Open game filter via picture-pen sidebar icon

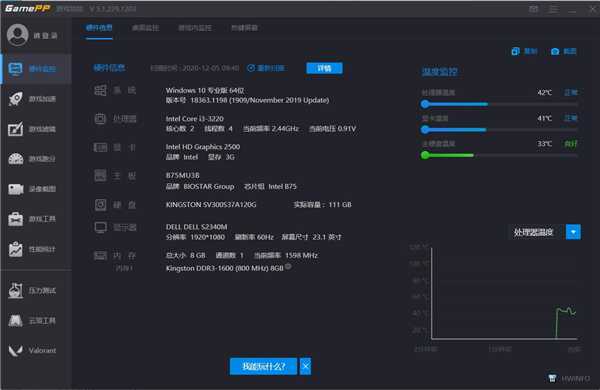pos(16,129)
